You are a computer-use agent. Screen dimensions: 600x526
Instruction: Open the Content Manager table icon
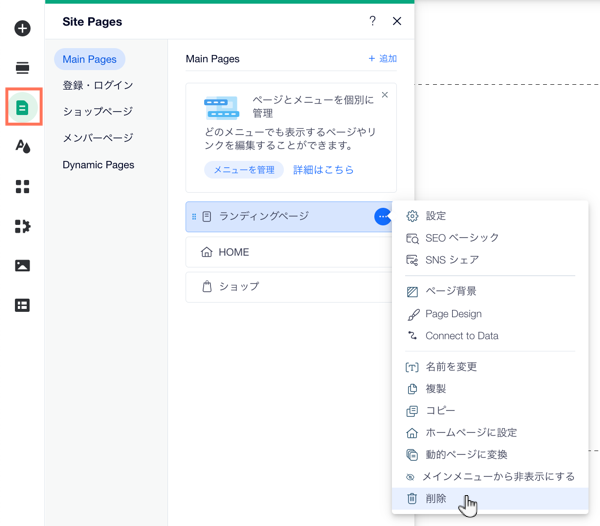(23, 305)
